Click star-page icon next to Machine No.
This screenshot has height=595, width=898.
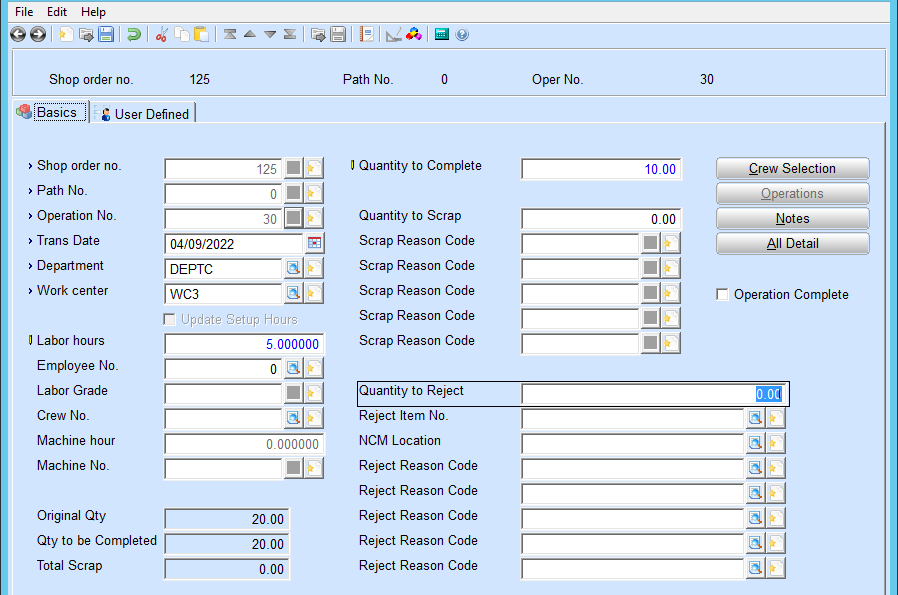click(313, 468)
